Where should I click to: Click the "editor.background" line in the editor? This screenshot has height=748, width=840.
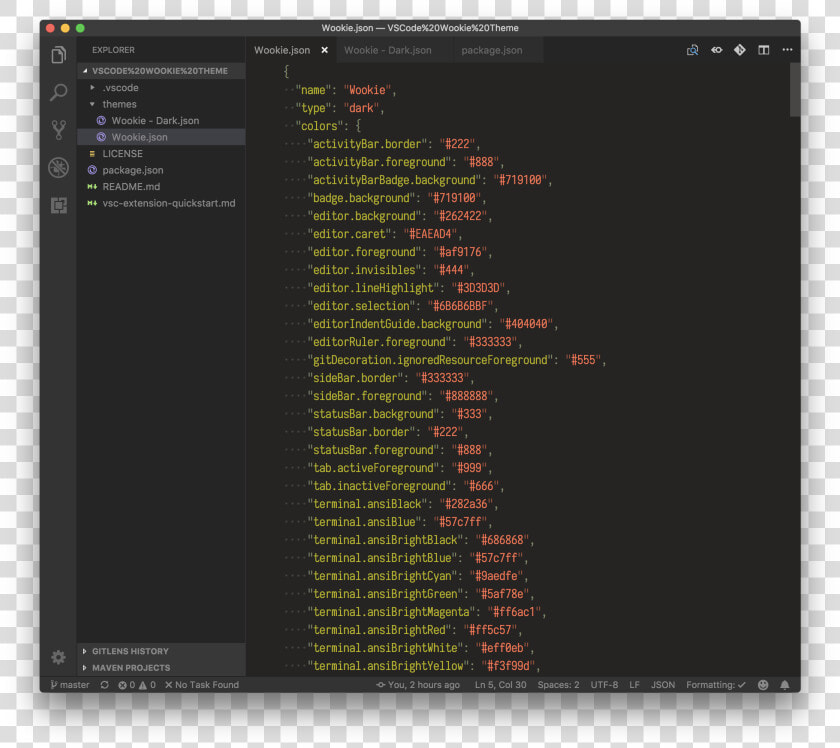400,216
